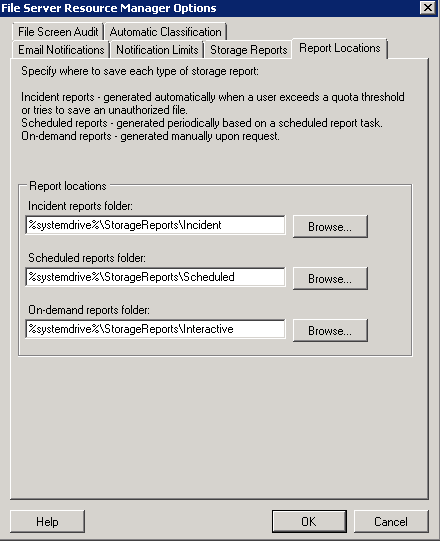440x541 pixels.
Task: Click the "Scheduled reports folder:" label
Action: [x=87, y=258]
